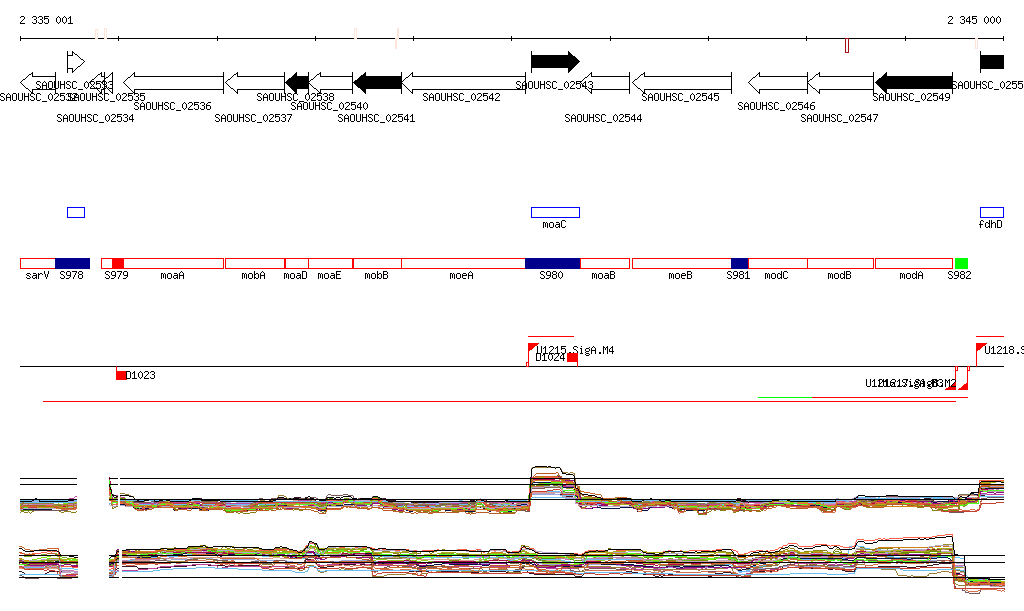Click the white SAOUHSC_02542 gene arrow

463,82
